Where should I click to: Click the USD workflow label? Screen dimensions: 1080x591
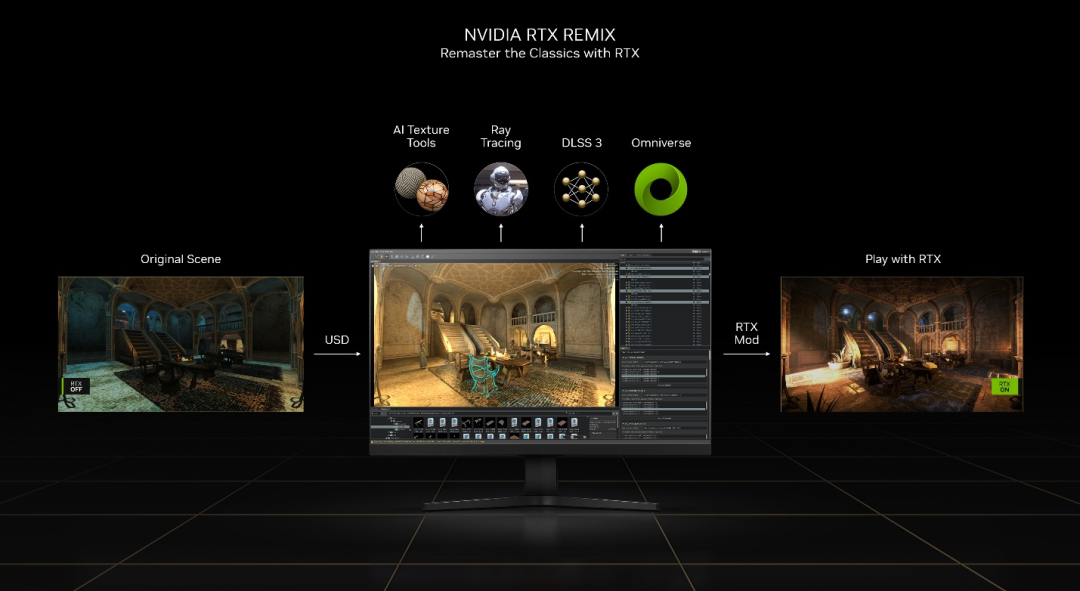pos(336,339)
